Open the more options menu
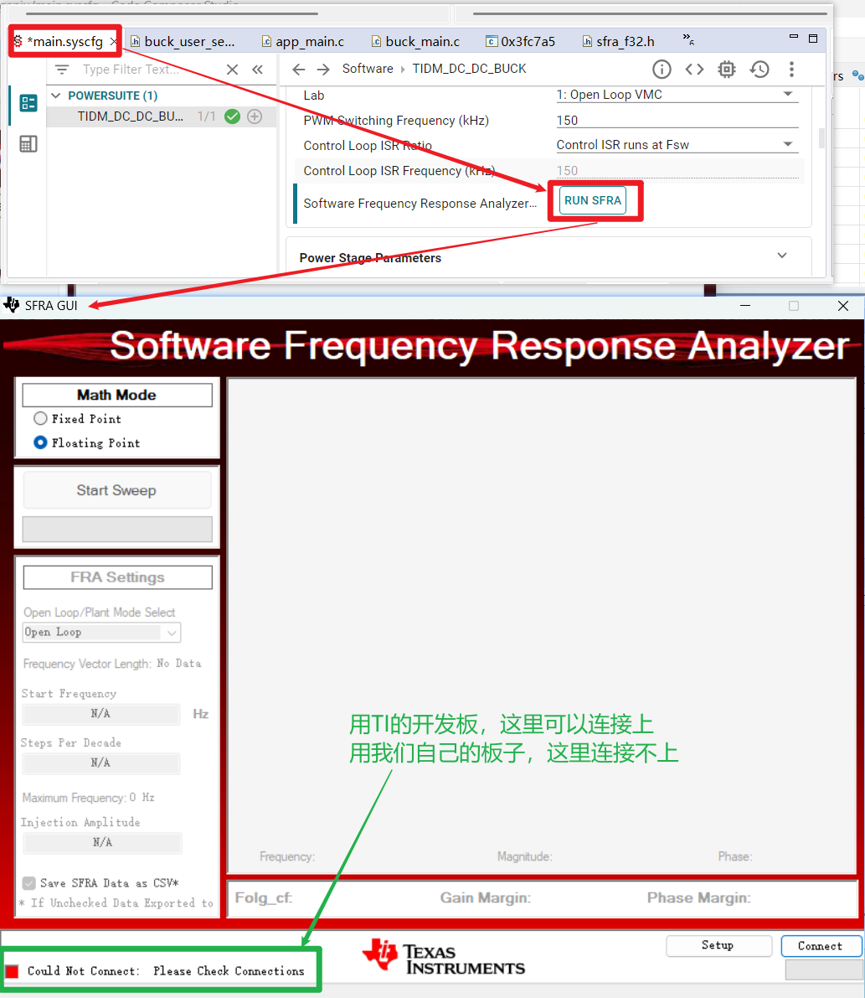This screenshot has height=998, width=865. pyautogui.click(x=792, y=69)
